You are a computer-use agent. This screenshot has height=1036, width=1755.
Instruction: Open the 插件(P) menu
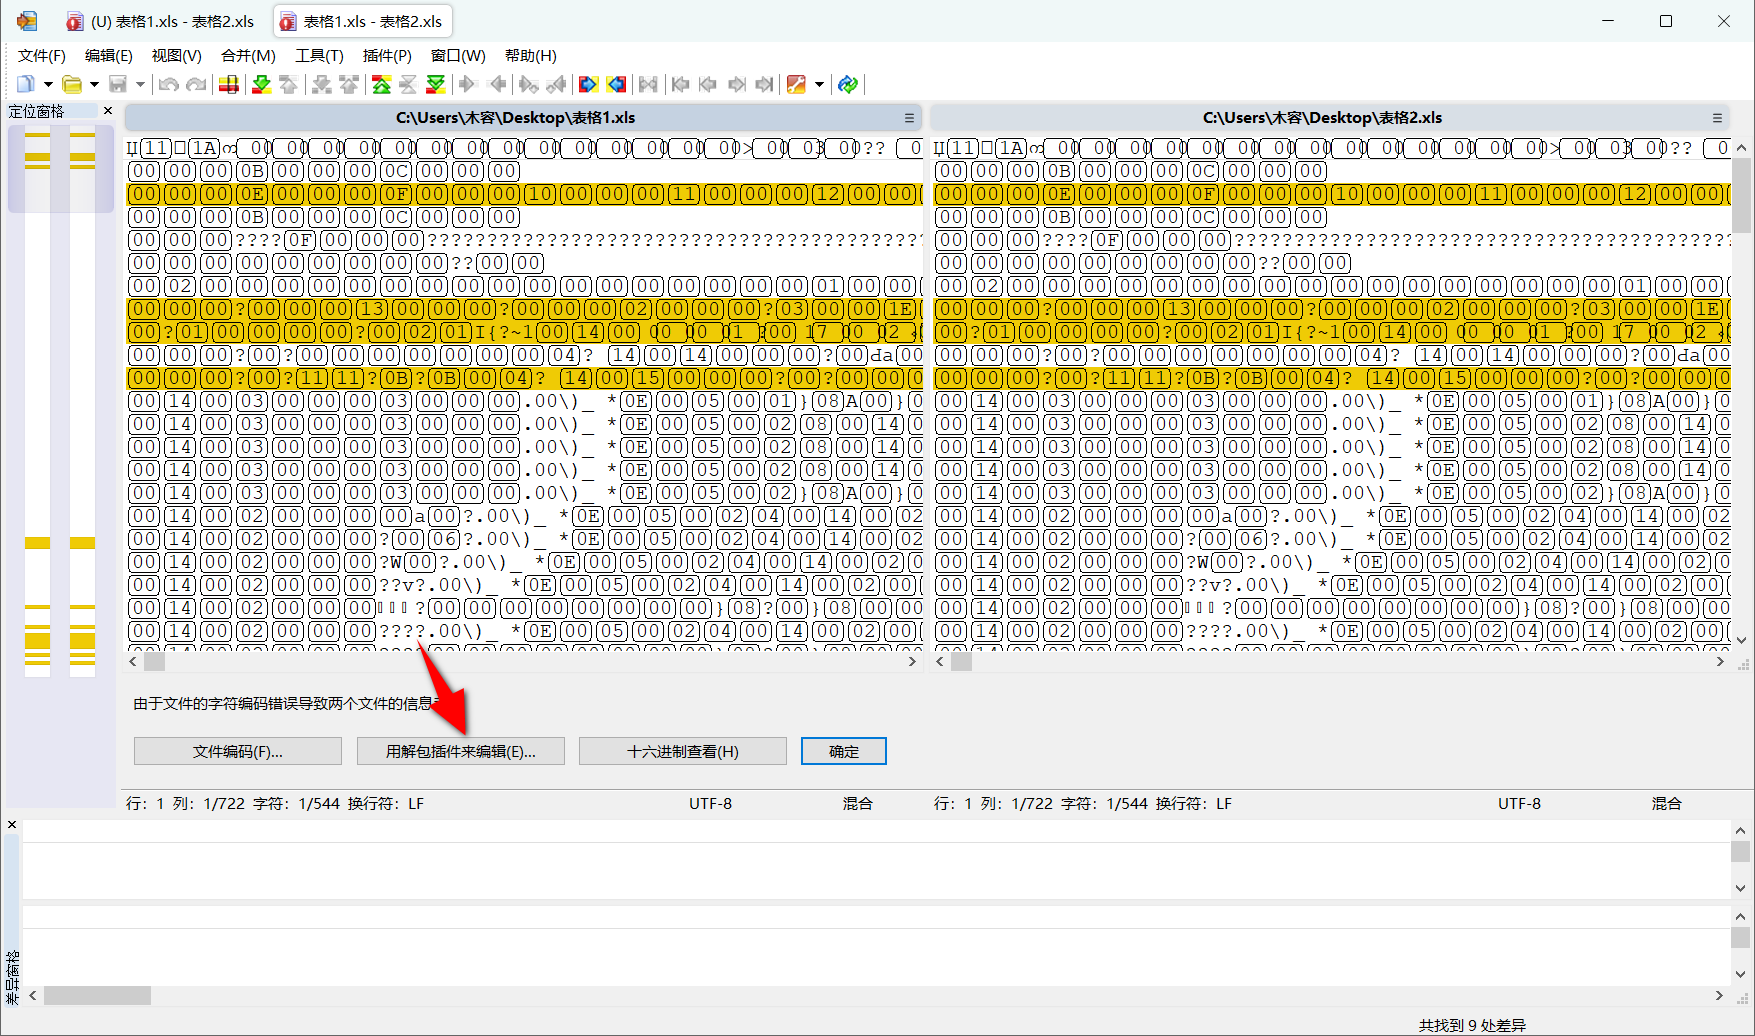click(387, 56)
